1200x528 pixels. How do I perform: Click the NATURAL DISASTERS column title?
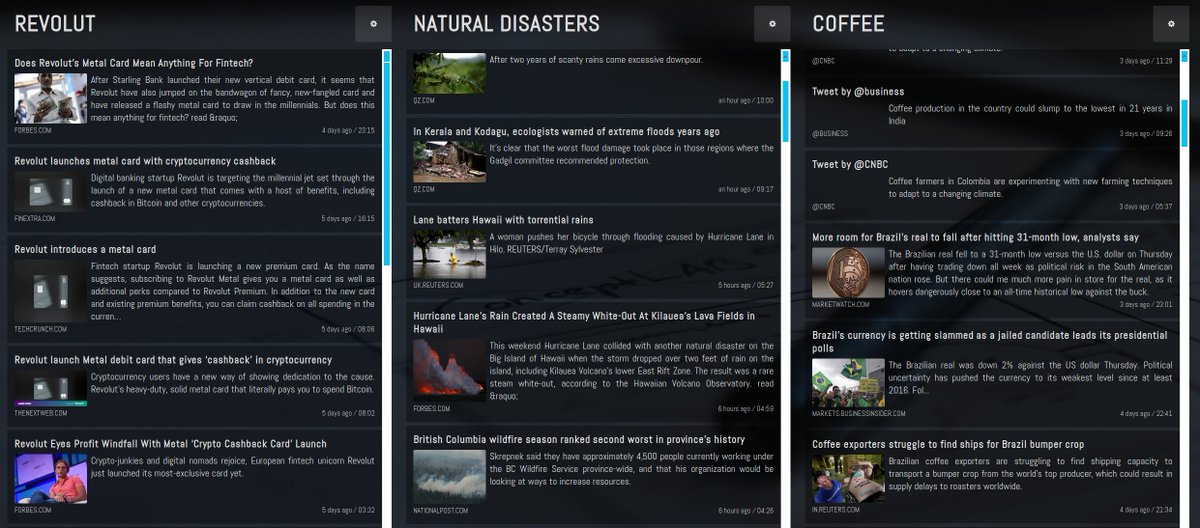pos(506,24)
